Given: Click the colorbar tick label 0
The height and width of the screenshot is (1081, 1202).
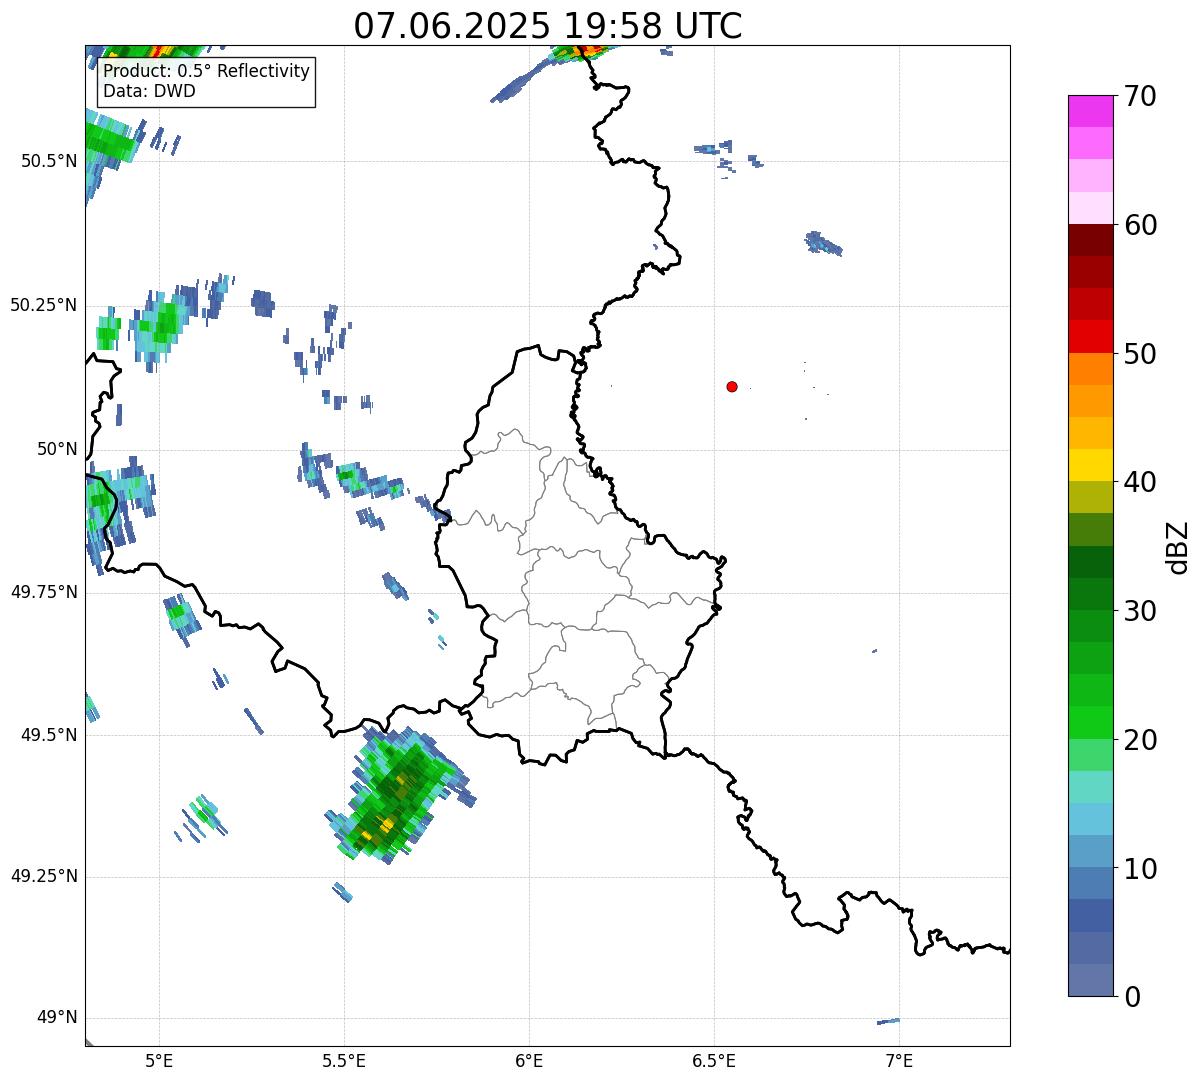Looking at the screenshot, I should [x=1131, y=997].
